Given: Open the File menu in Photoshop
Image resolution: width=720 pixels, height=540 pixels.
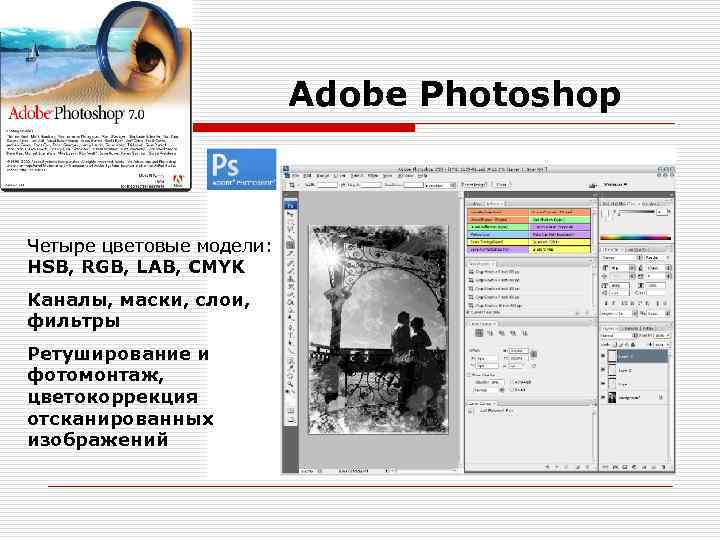Looking at the screenshot, I should [x=295, y=176].
